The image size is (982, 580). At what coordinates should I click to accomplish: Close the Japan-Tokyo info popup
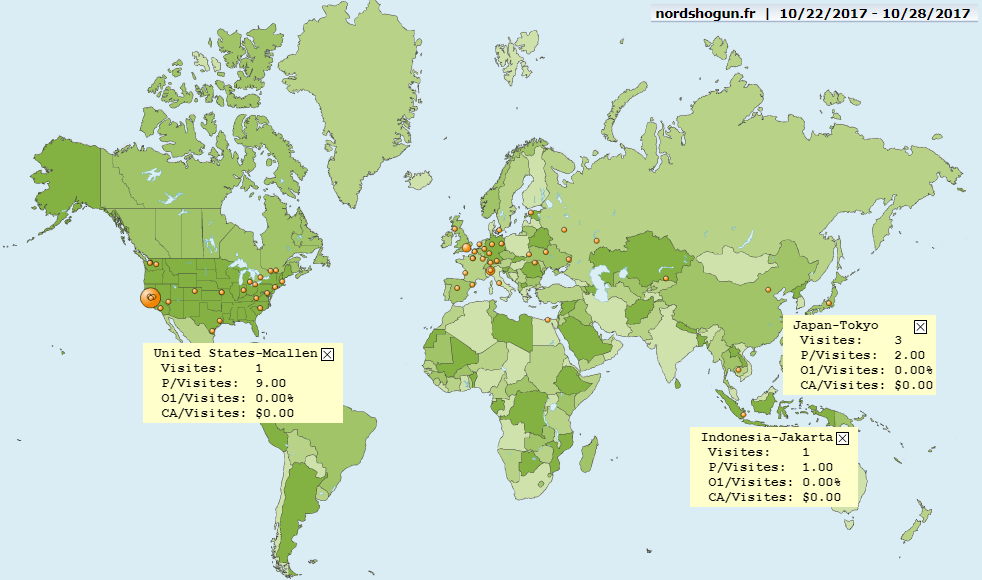(920, 326)
